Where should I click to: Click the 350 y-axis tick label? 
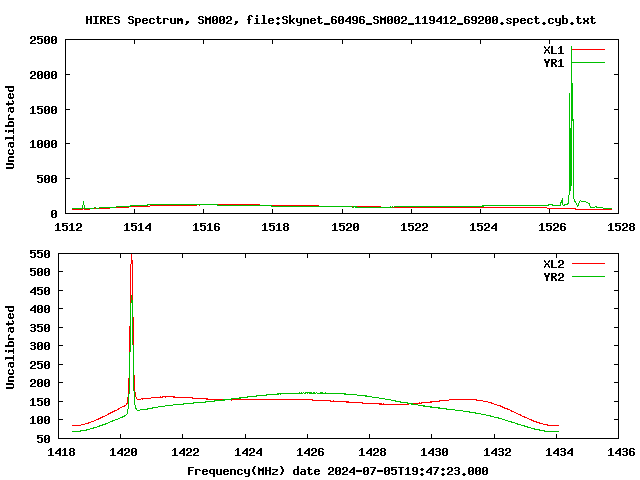pos(40,328)
